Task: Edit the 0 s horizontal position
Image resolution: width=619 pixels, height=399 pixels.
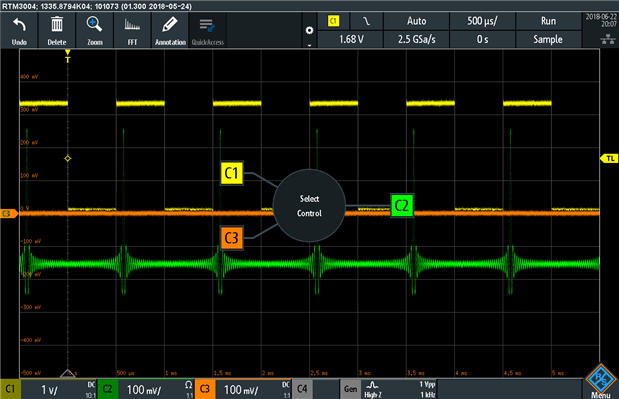Action: click(482, 39)
